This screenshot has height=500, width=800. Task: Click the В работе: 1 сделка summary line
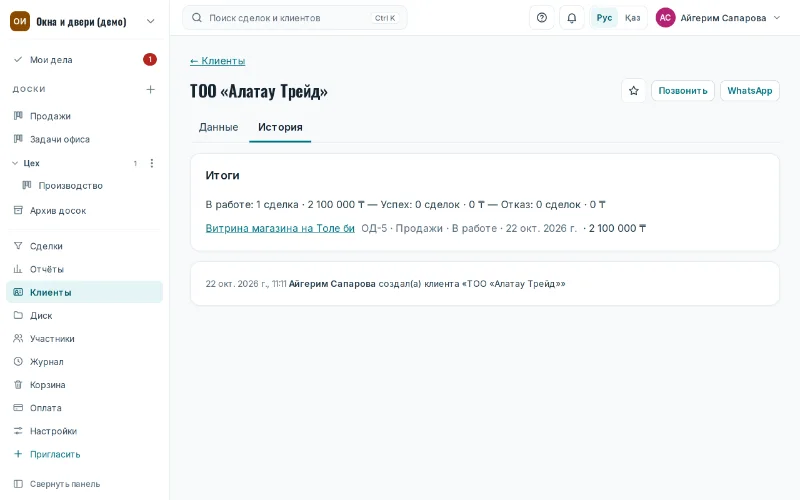[x=406, y=205]
